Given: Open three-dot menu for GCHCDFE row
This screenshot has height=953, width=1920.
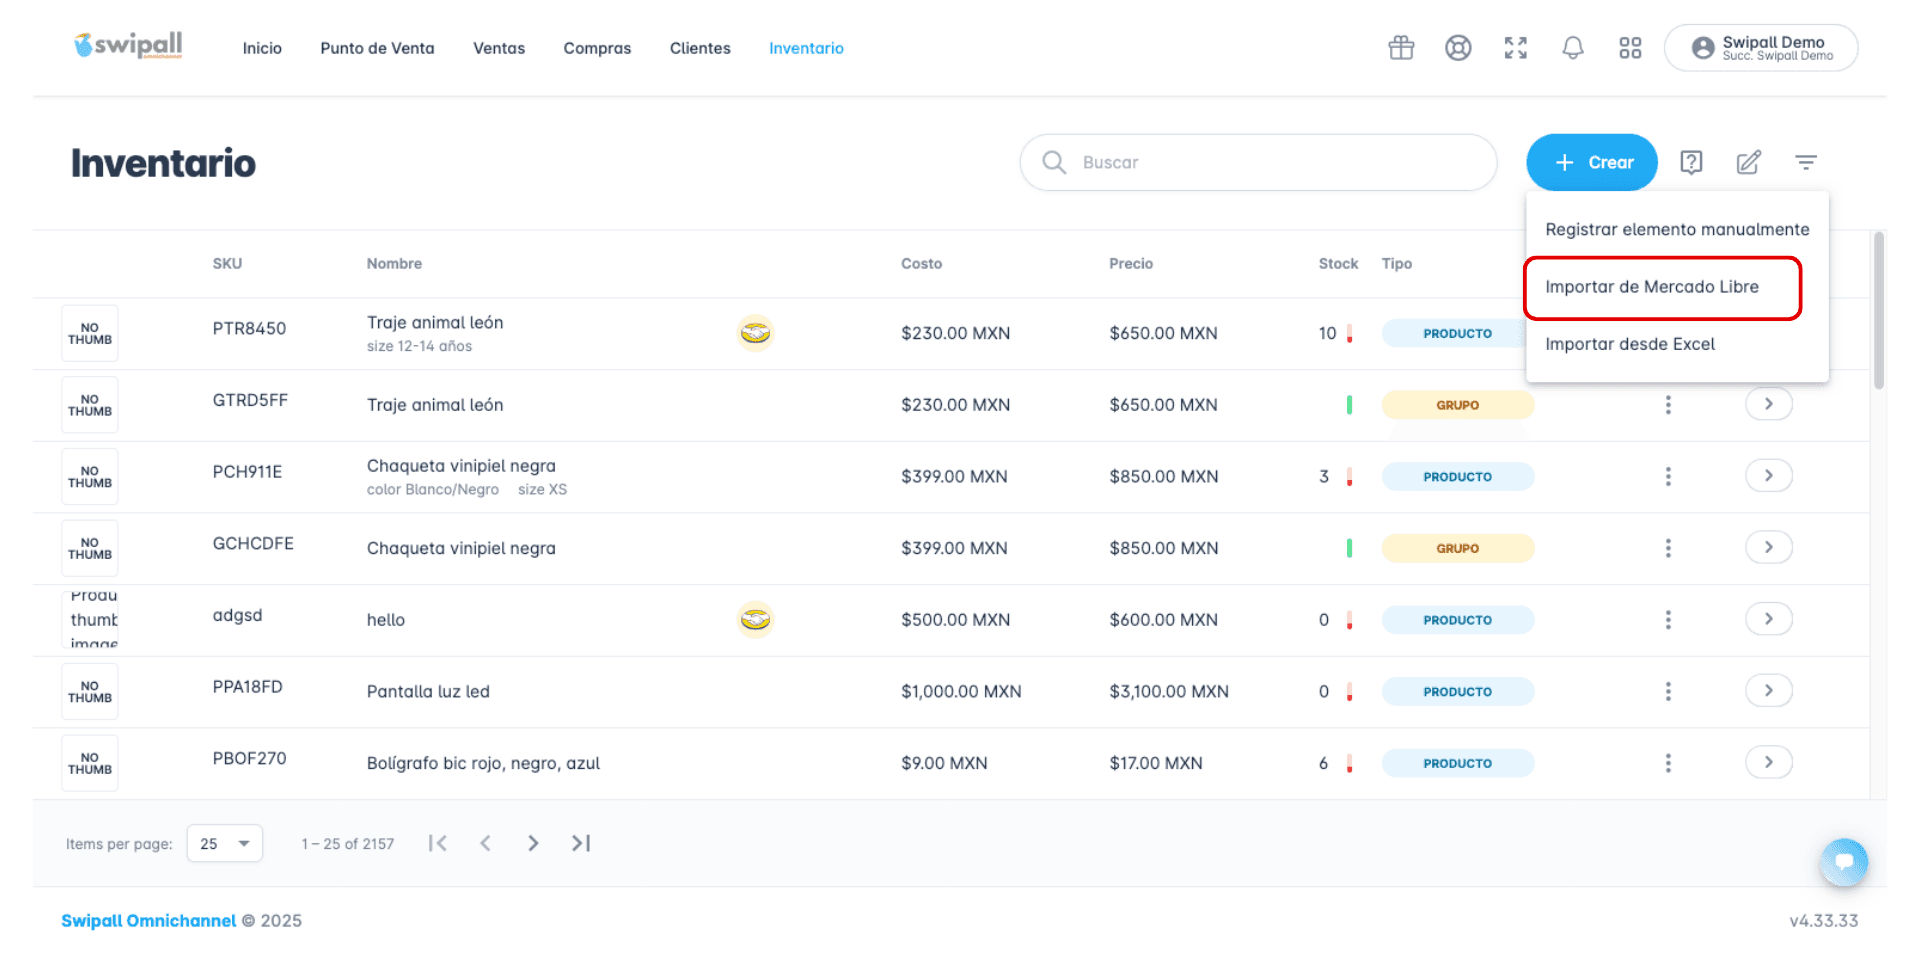Looking at the screenshot, I should click(x=1668, y=548).
